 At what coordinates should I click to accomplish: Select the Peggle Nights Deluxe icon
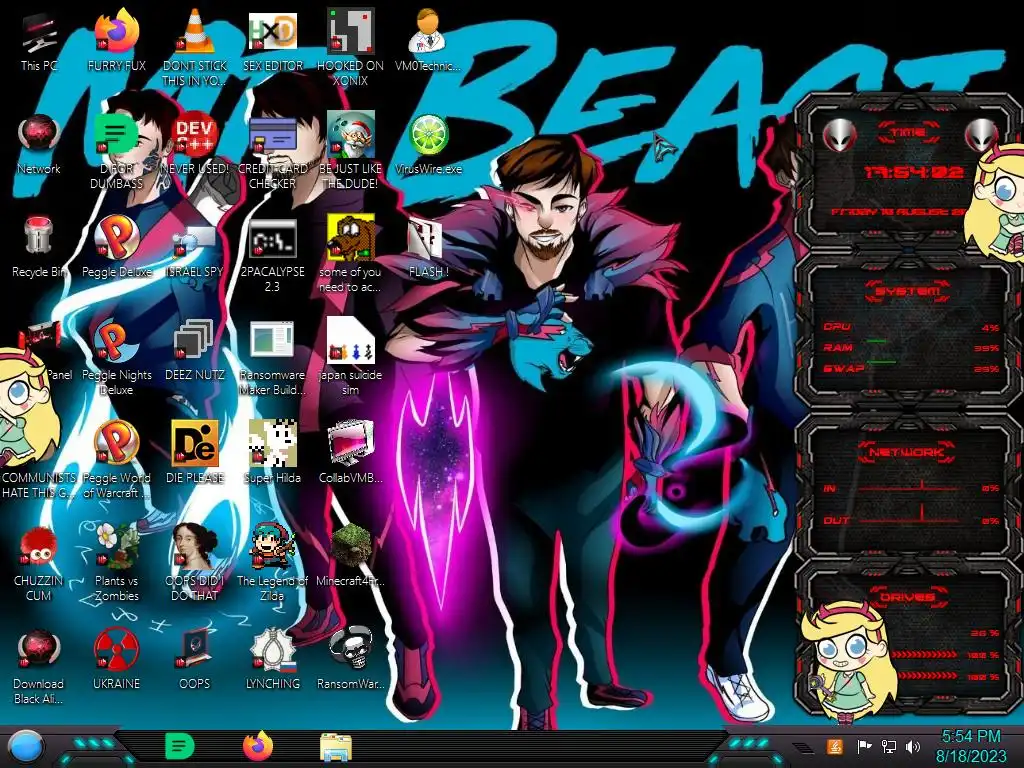point(116,358)
